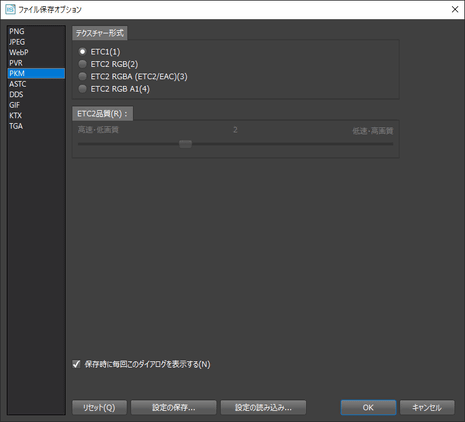
Task: Toggle the show dialog on save checkbox
Action: click(x=76, y=364)
